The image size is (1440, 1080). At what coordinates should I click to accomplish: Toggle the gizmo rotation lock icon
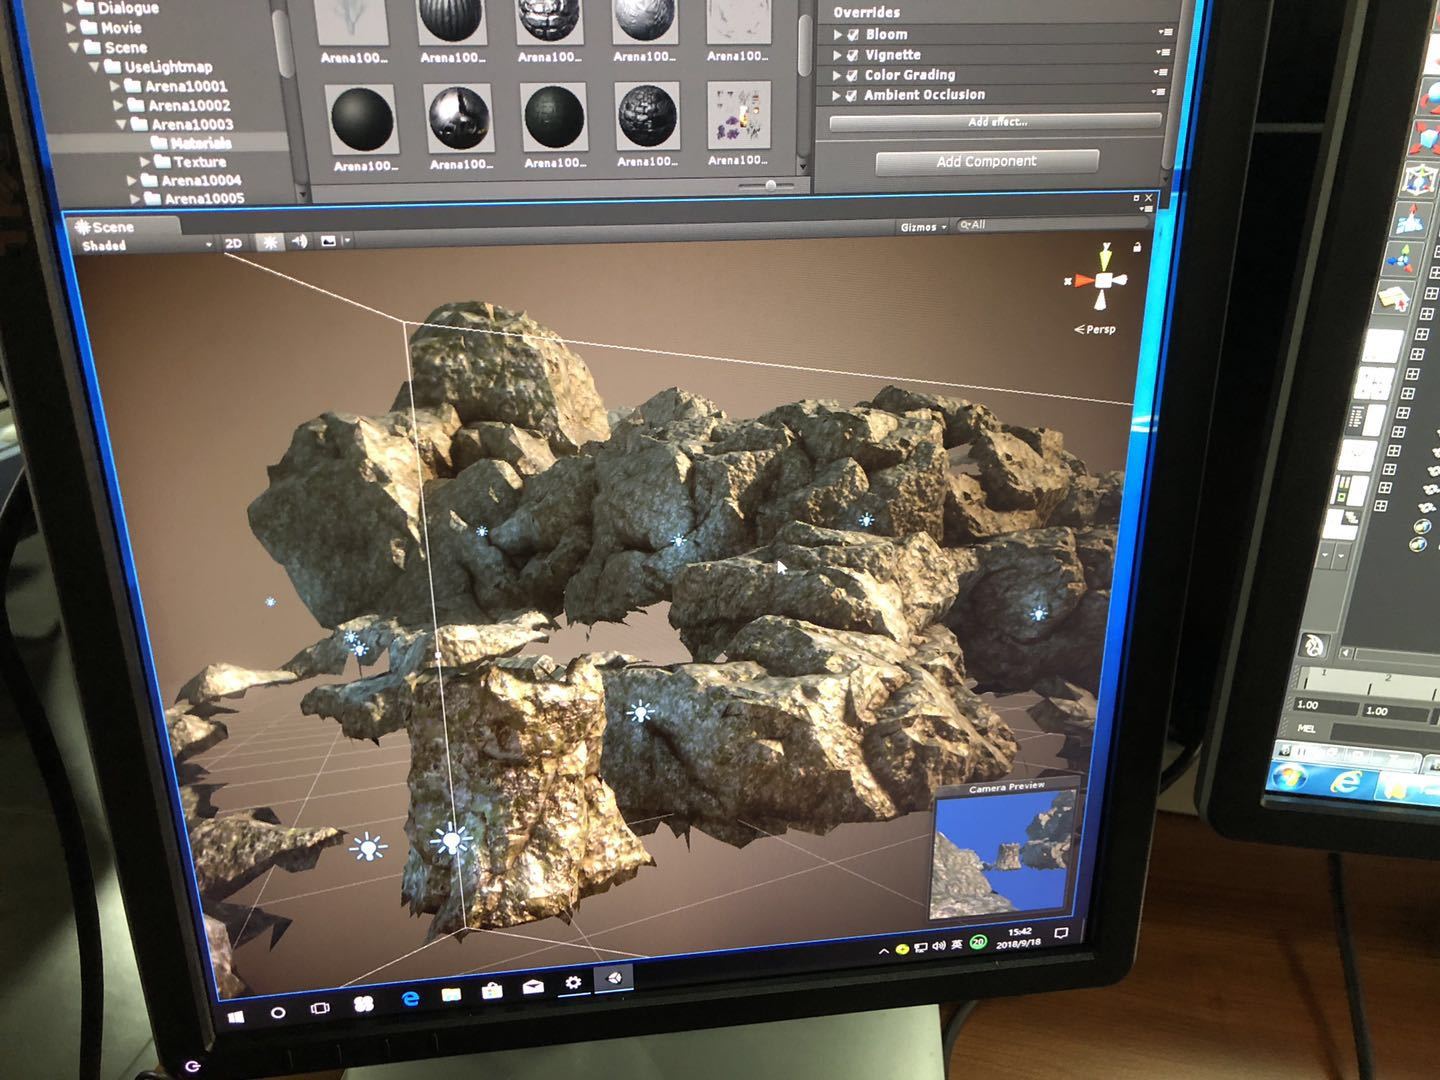[x=1137, y=247]
